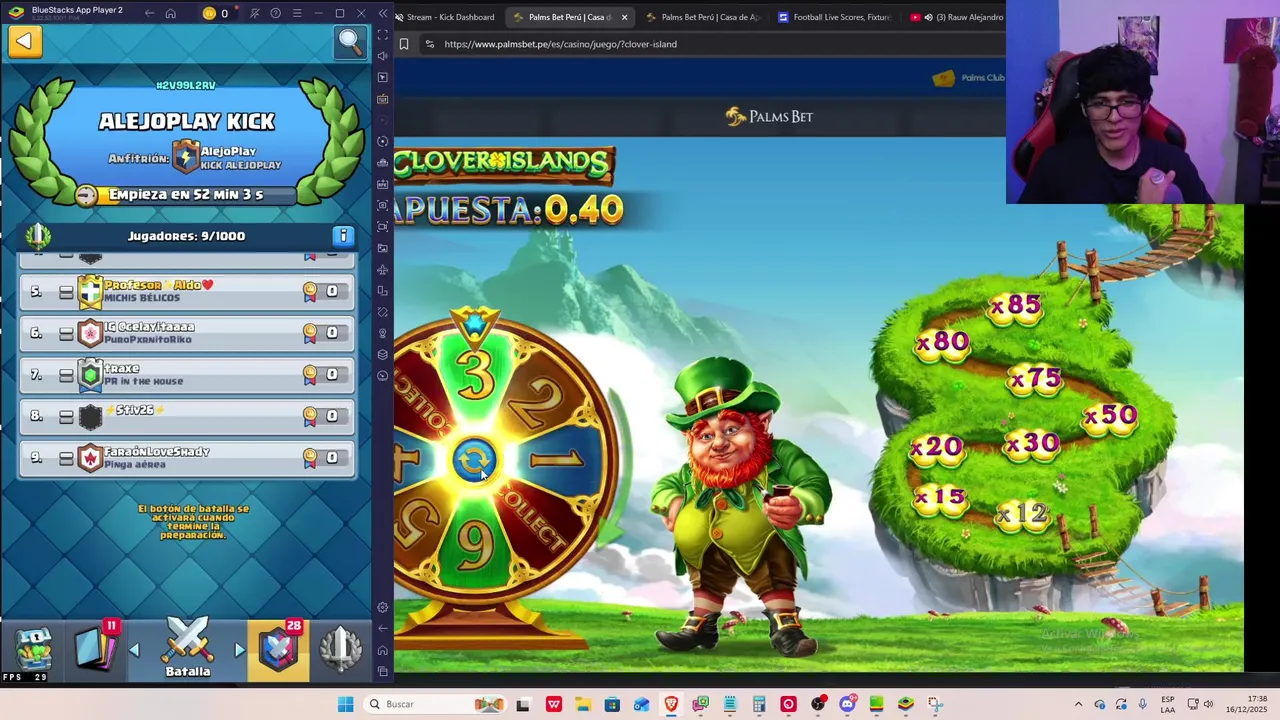This screenshot has width=1280, height=720.
Task: Open BlueStacks hamburger menu
Action: [x=295, y=13]
